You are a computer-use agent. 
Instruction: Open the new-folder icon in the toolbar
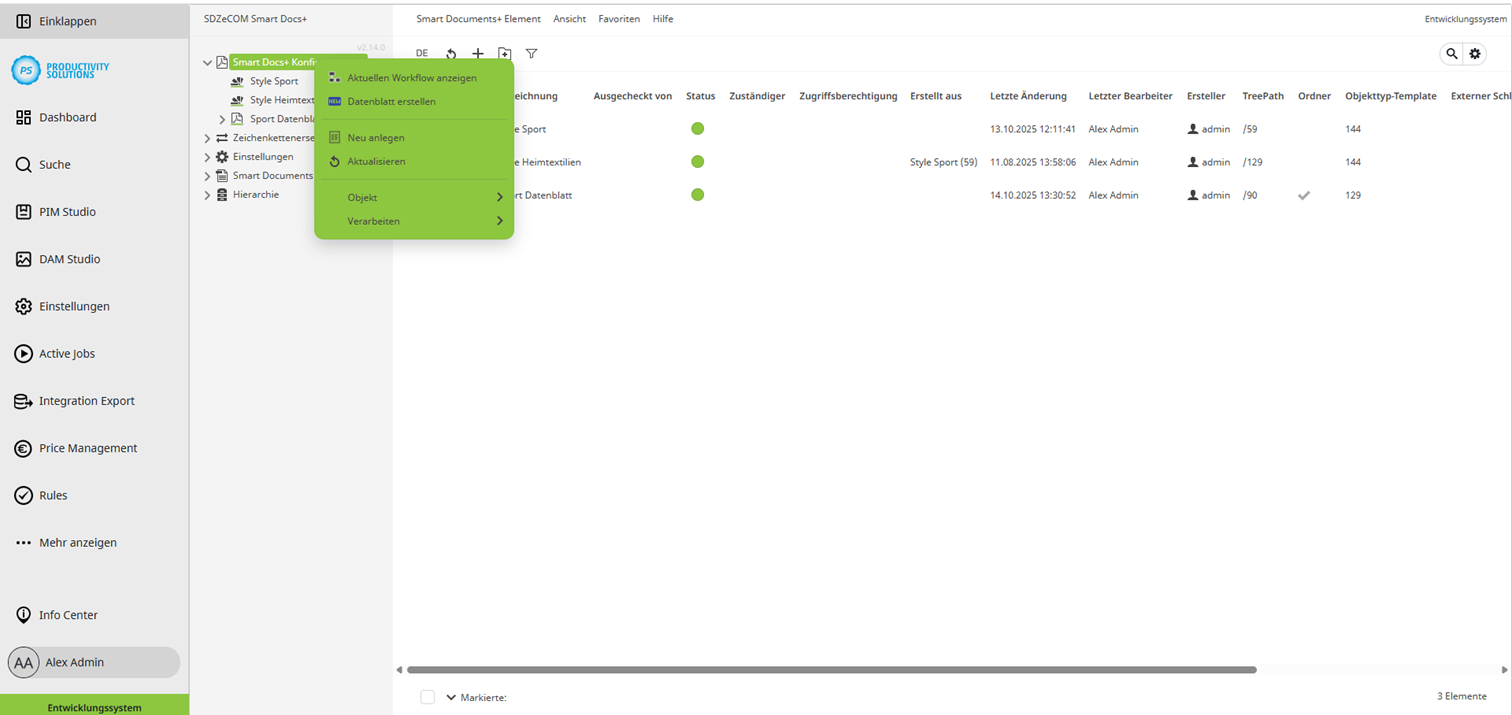[505, 53]
